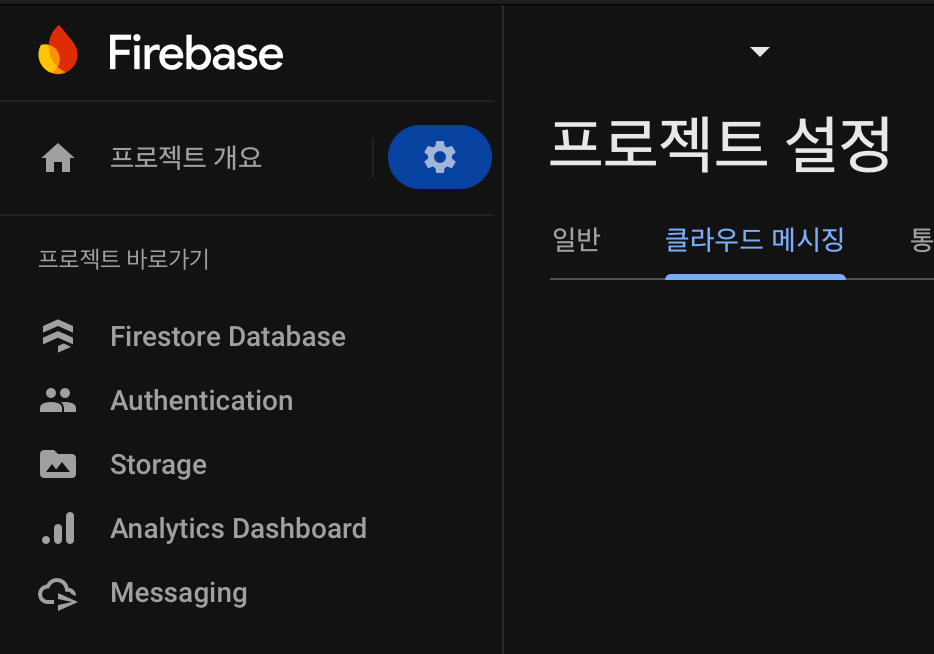Open Analytics Dashboard in the sidebar
The width and height of the screenshot is (934, 654).
(239, 528)
